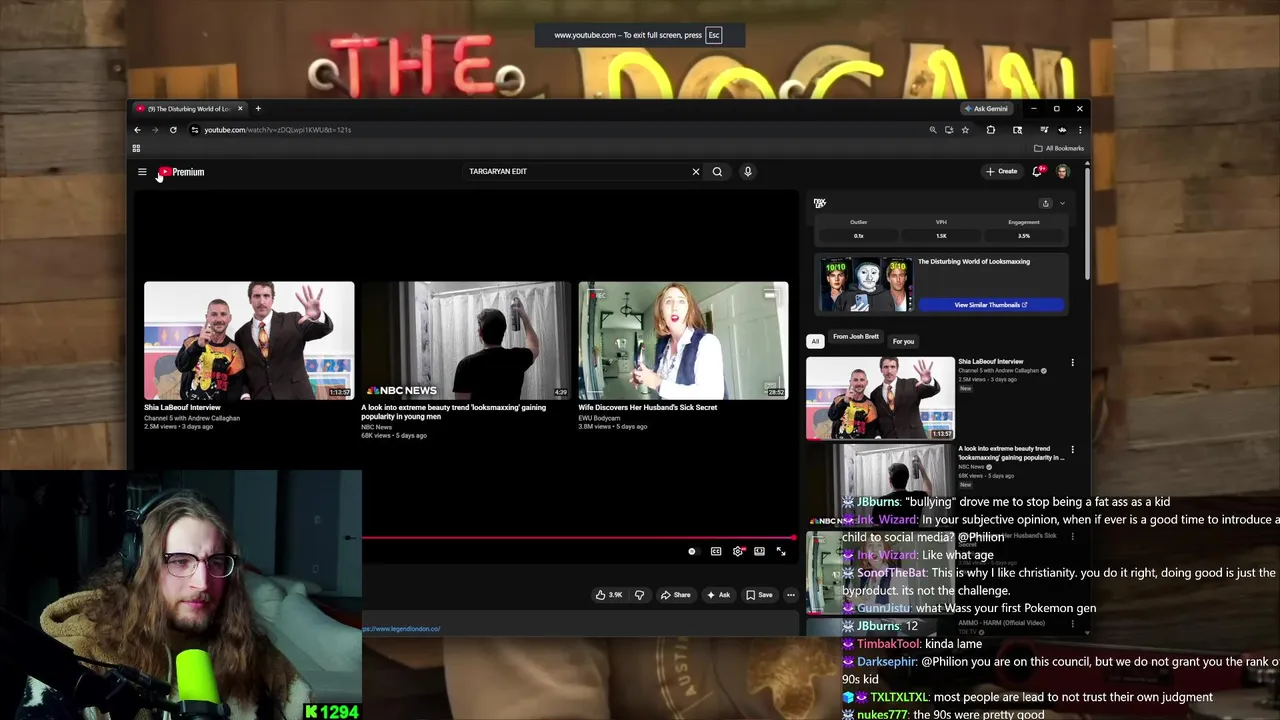Screen dimensions: 1280x720
Task: Exit full screen in the player
Action: (x=781, y=551)
